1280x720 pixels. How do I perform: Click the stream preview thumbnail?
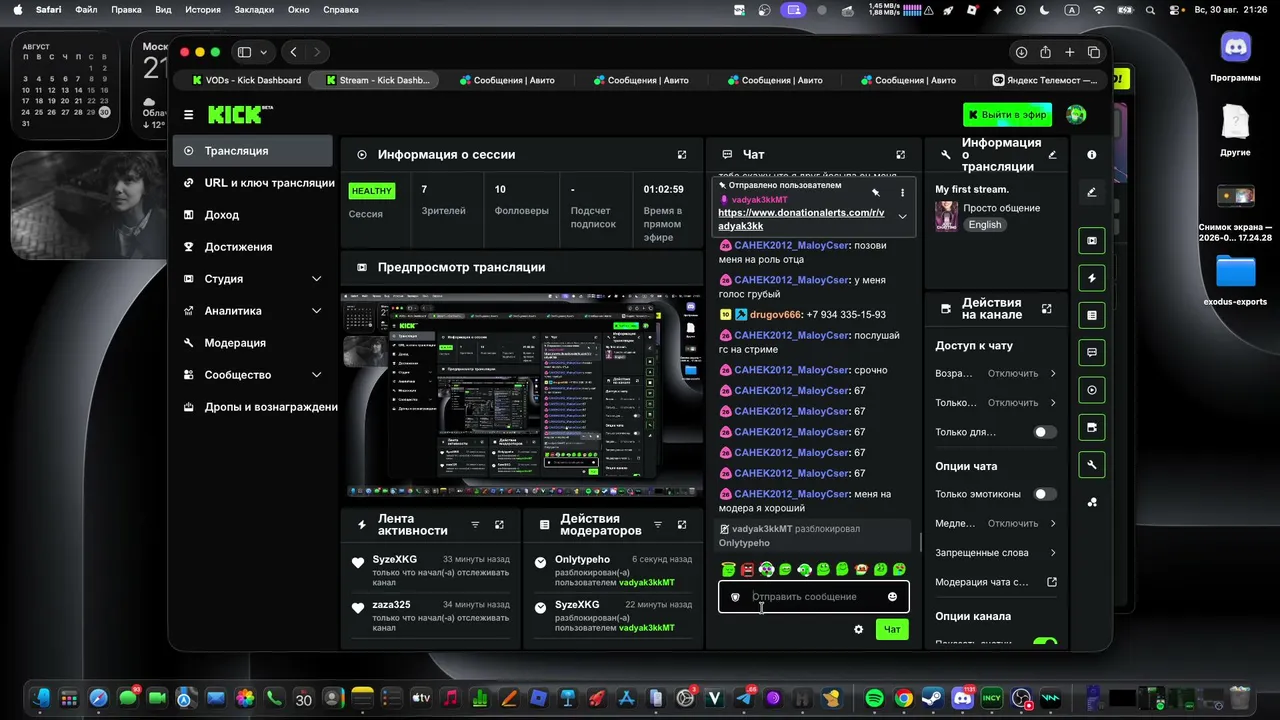click(x=521, y=395)
